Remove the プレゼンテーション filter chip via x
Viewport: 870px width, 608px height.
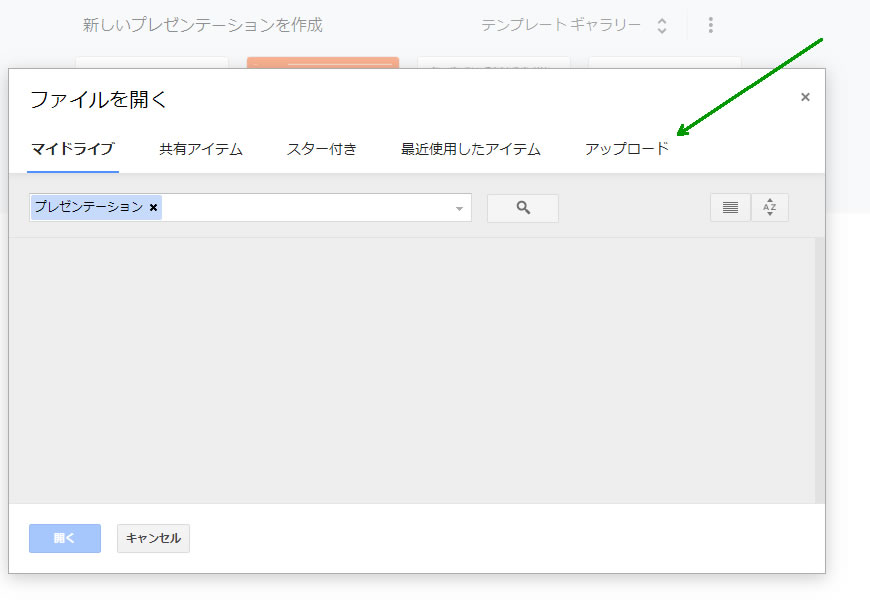pyautogui.click(x=153, y=207)
